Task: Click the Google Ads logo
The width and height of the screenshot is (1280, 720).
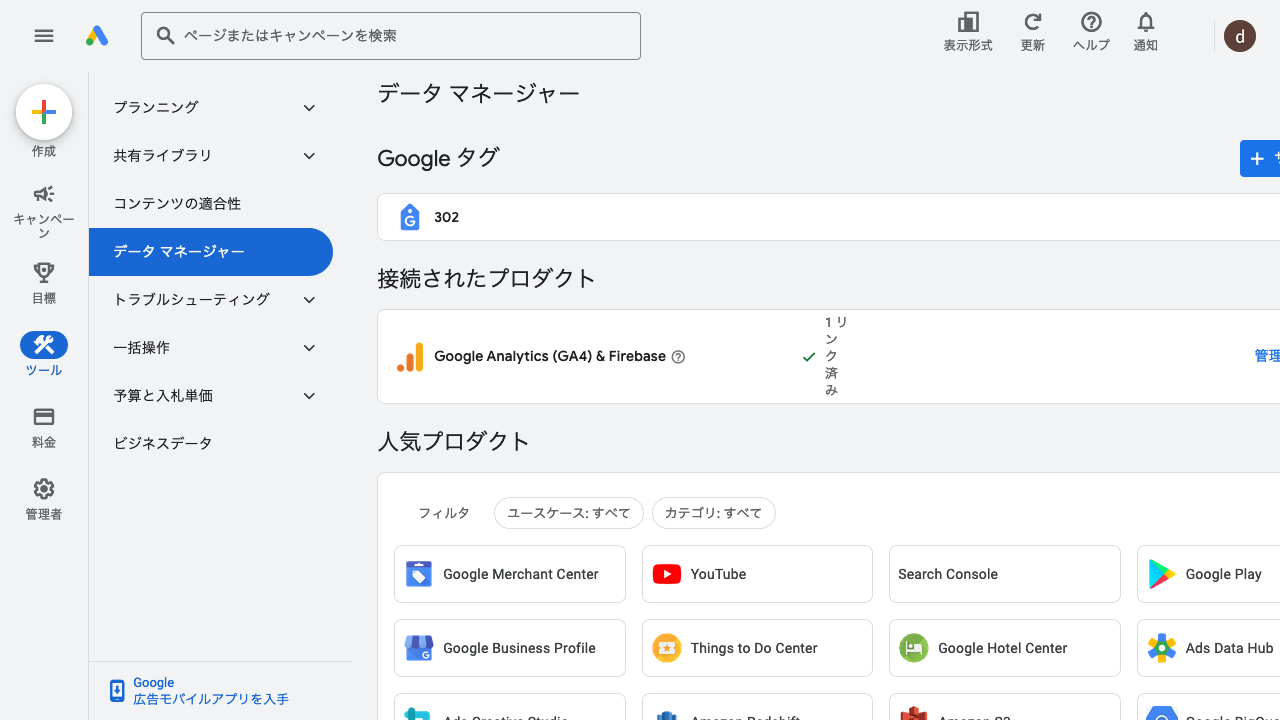Action: (97, 36)
